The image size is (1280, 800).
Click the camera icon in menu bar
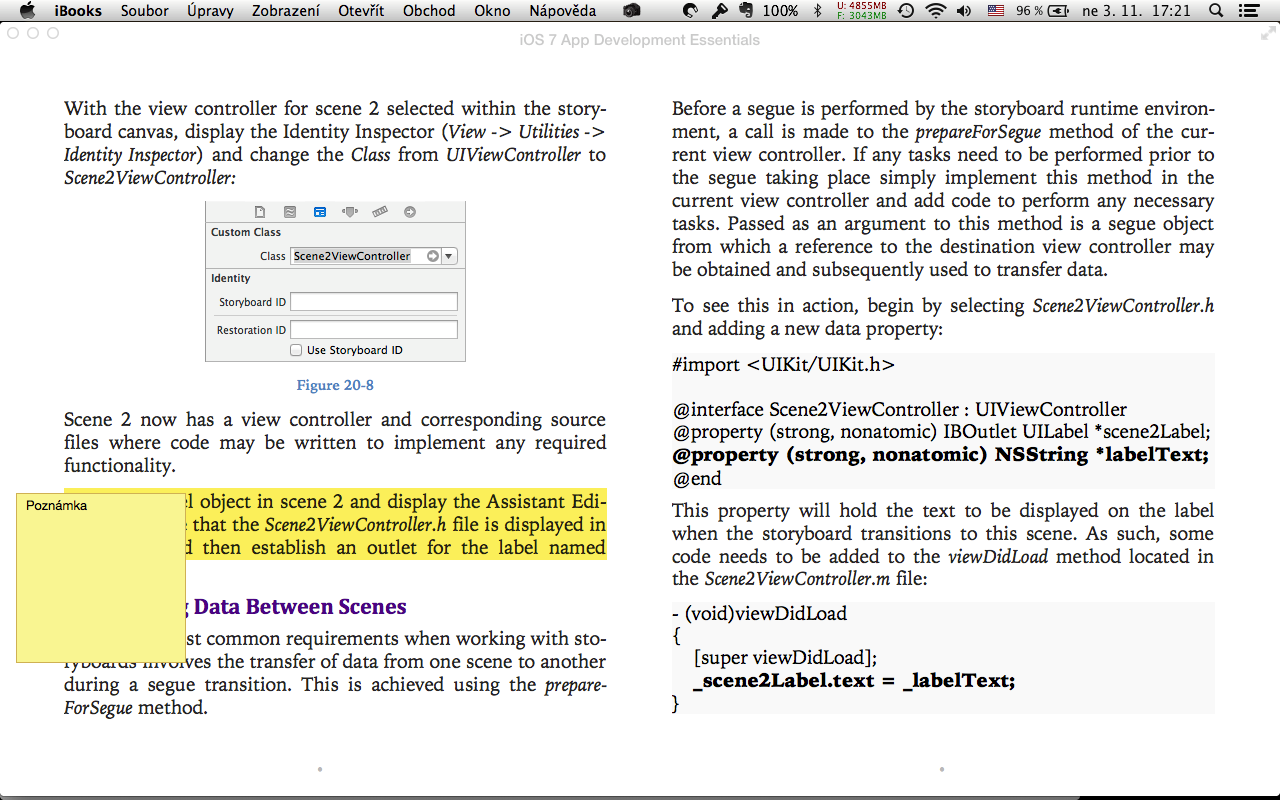coord(631,11)
